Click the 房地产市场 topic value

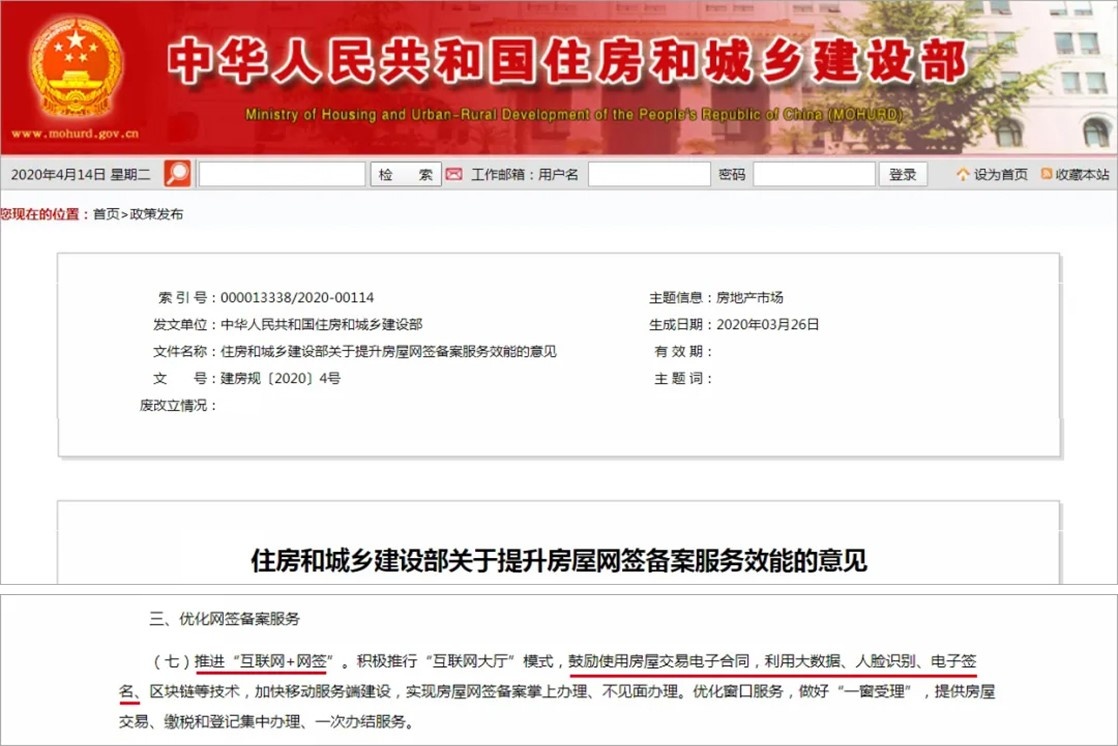[749, 297]
